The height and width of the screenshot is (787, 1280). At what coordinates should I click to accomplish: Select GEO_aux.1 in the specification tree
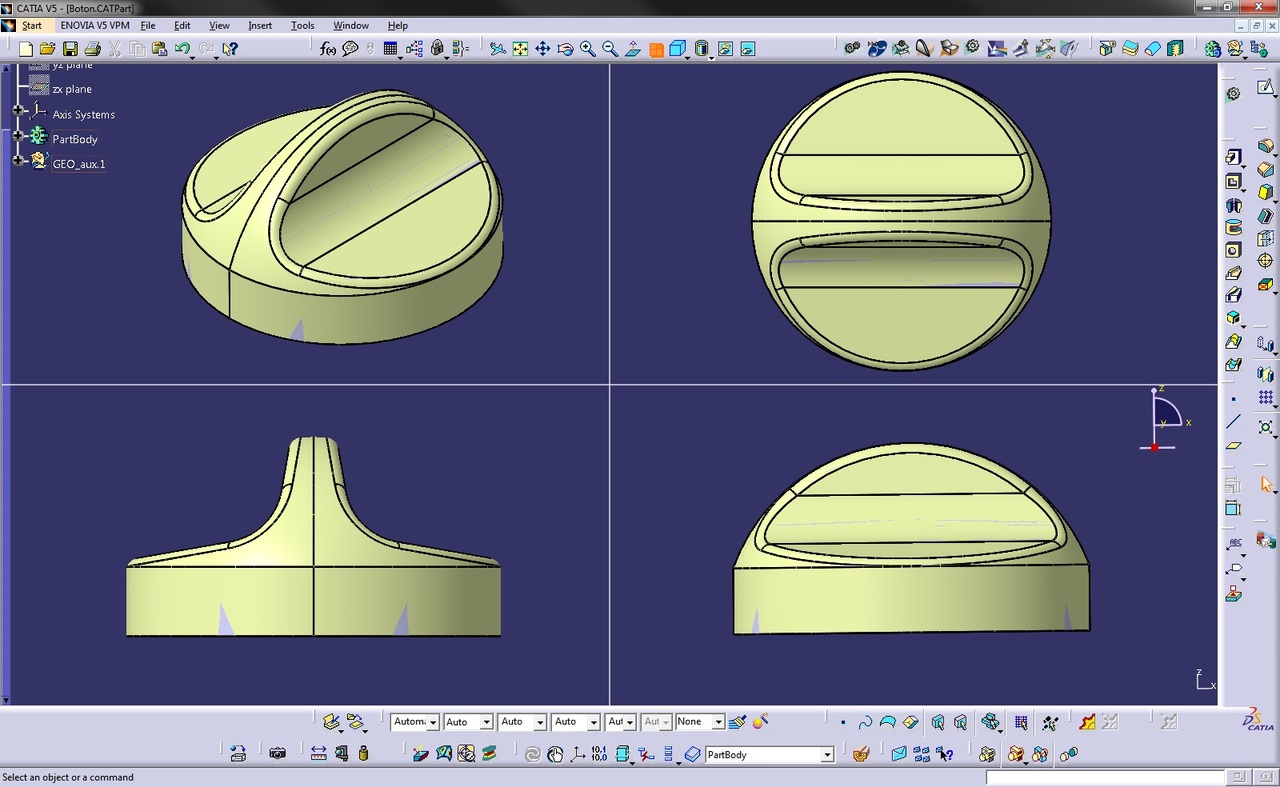(78, 164)
